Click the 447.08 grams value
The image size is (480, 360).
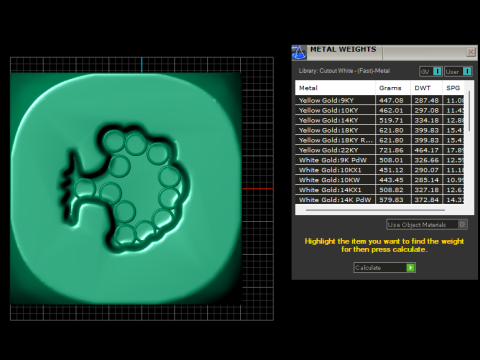(x=391, y=100)
